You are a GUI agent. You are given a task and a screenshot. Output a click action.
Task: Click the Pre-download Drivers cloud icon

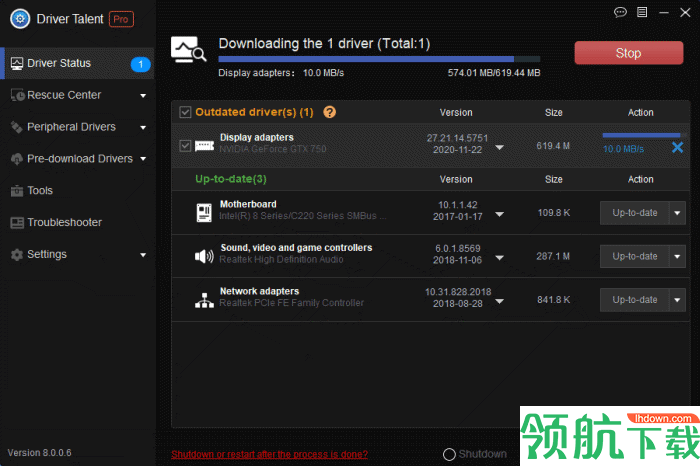17,159
